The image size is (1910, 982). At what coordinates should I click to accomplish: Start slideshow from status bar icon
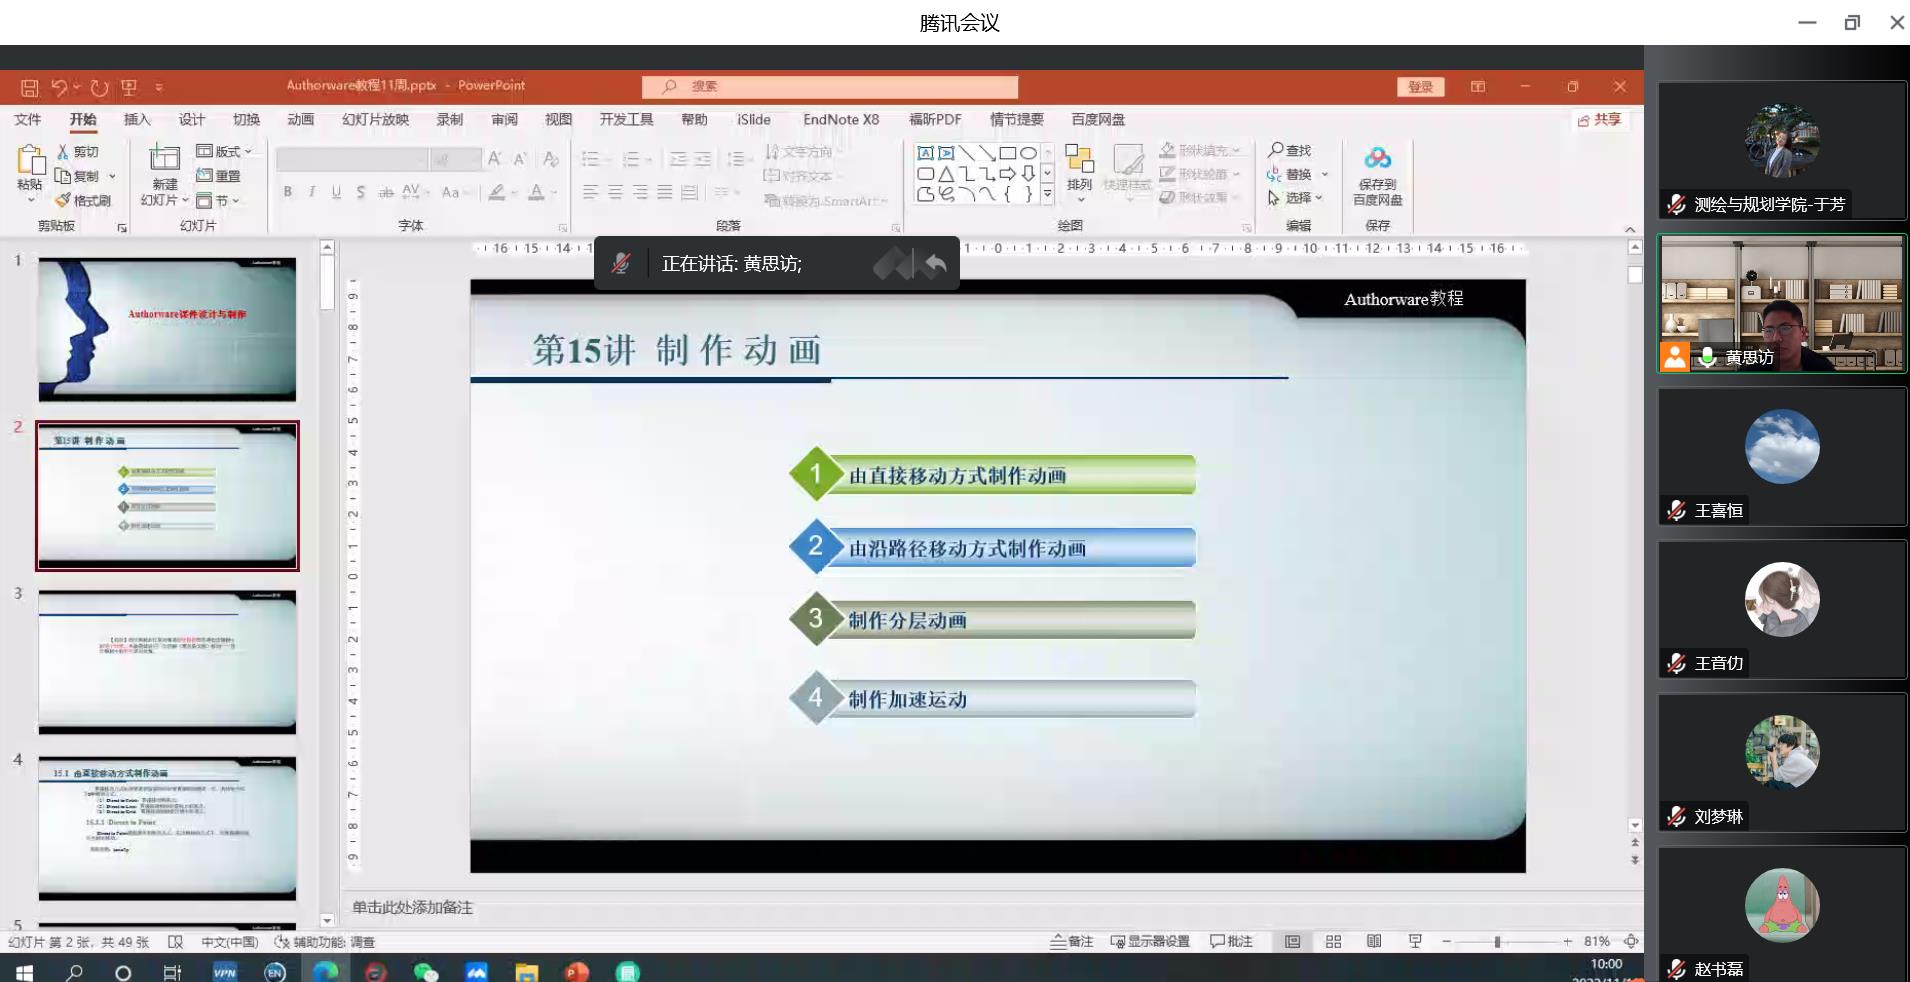pos(1415,942)
